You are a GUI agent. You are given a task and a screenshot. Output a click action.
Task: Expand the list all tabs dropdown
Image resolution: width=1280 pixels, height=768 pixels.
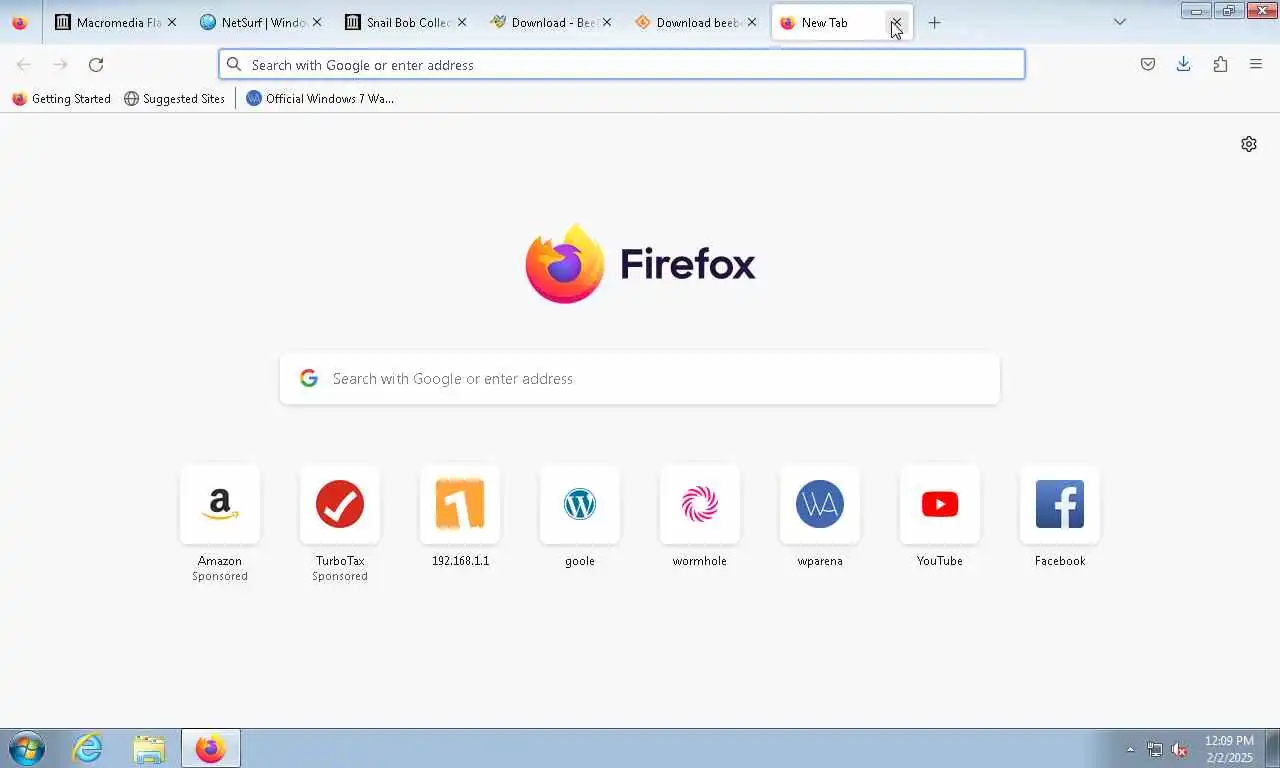tap(1120, 22)
